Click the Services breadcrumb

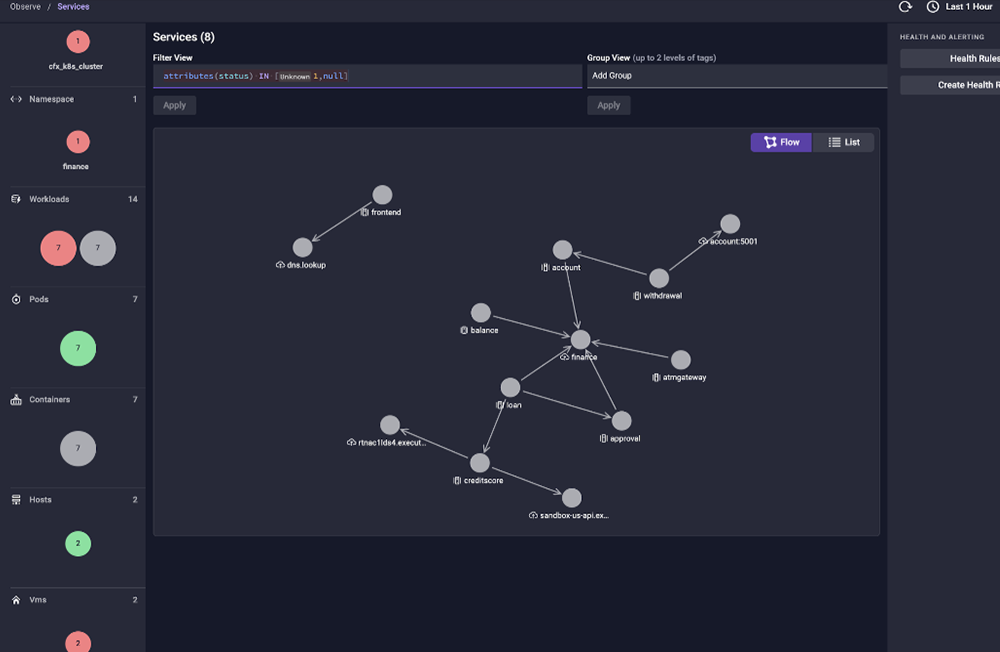(73, 7)
